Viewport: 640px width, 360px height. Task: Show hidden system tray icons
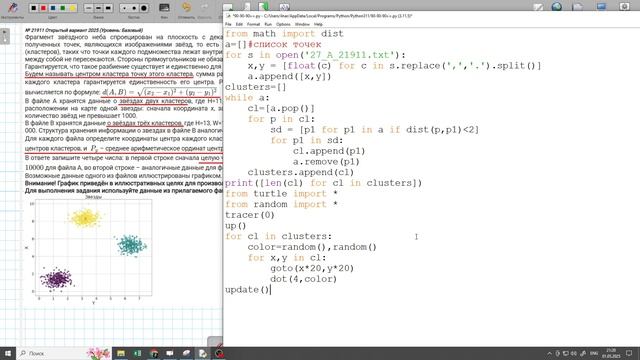(549, 353)
